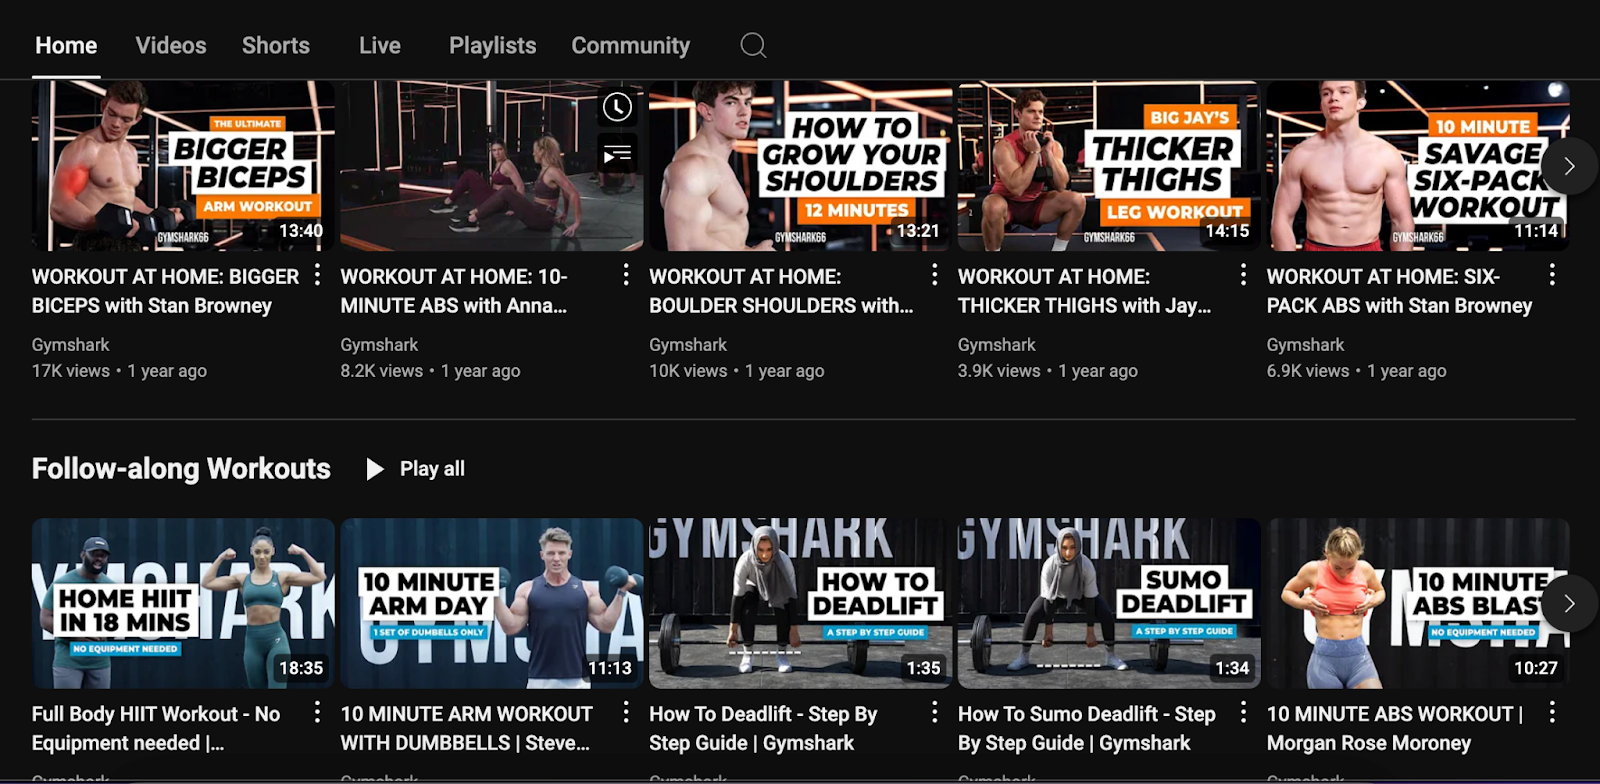1600x784 pixels.
Task: Click Add to queue icon on 10-Minute Abs thumbnail
Action: [618, 154]
